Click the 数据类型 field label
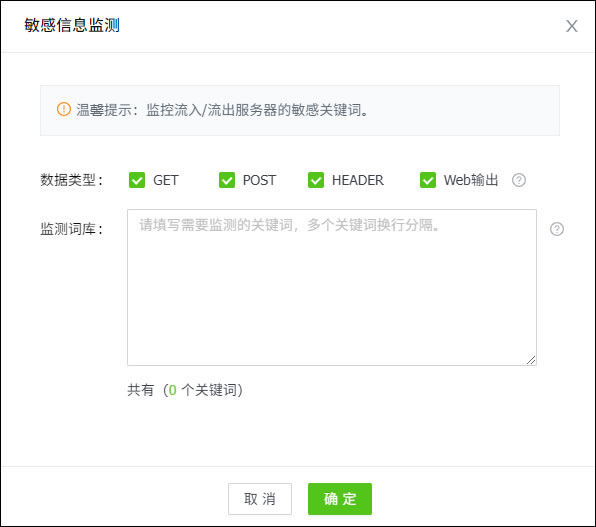 tap(71, 180)
